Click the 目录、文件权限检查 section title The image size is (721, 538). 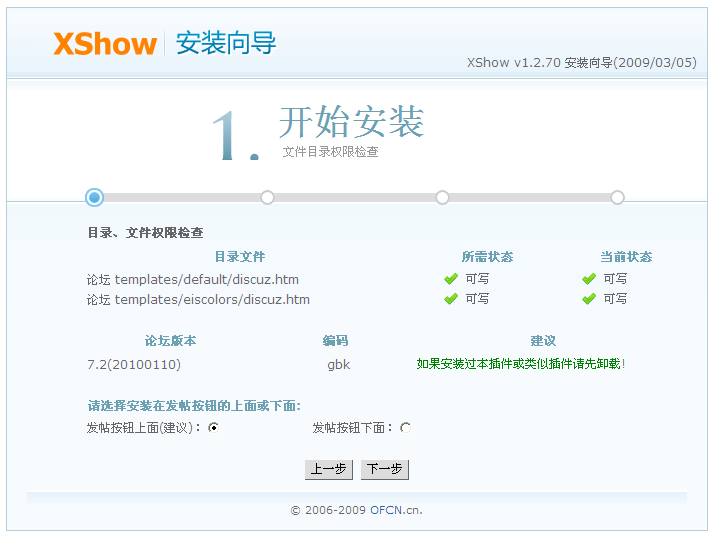[145, 233]
